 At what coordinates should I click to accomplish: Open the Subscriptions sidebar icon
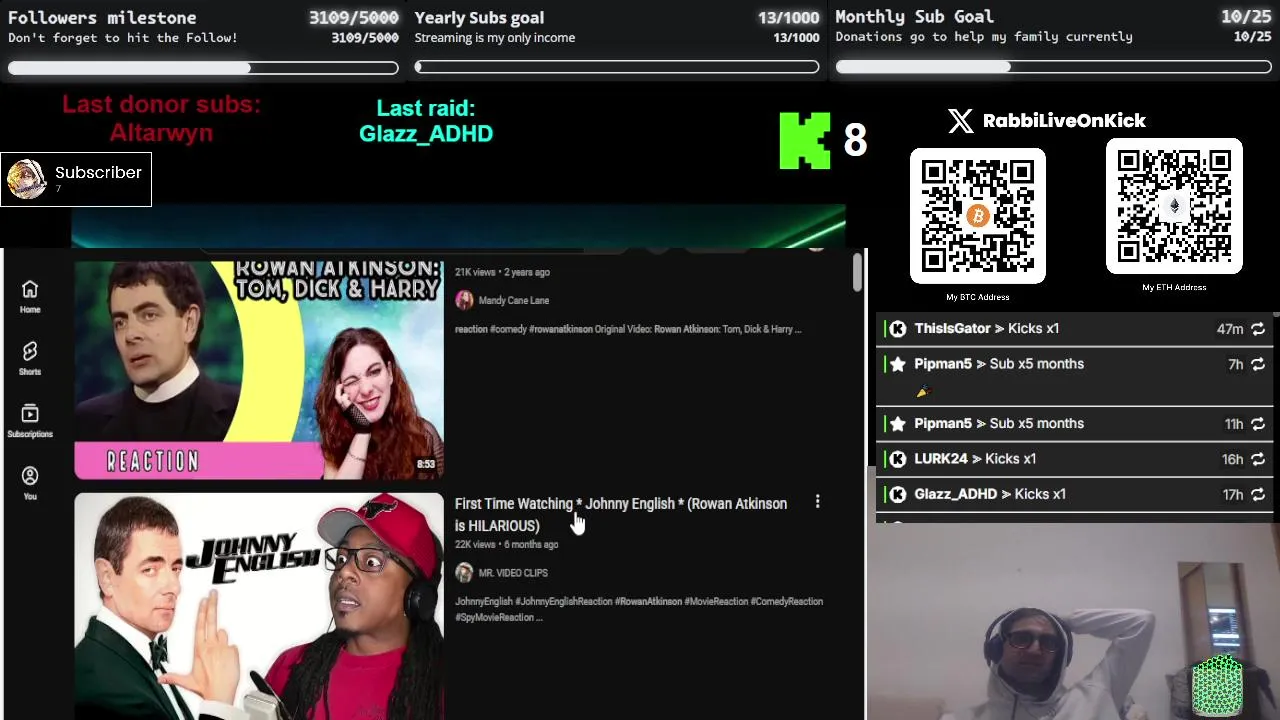(30, 420)
